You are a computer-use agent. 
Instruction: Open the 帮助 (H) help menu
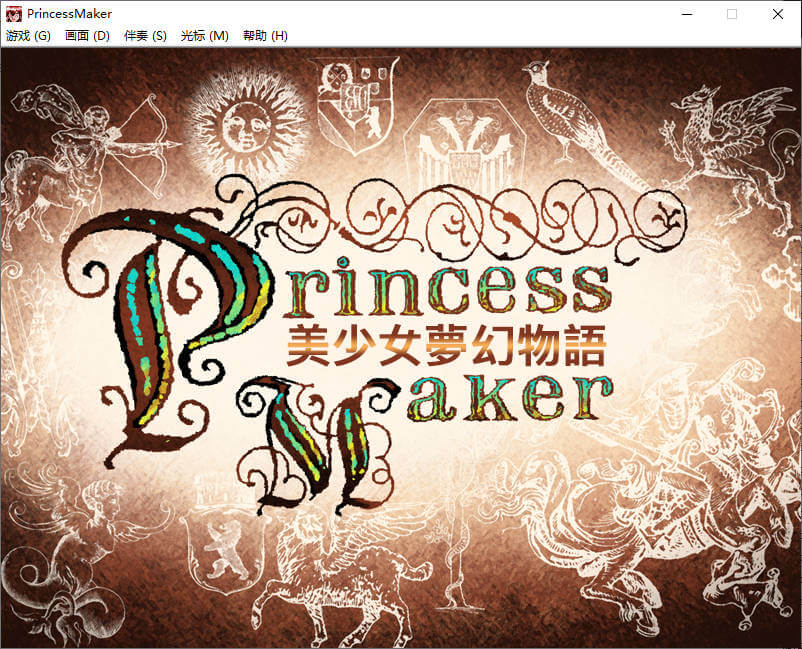(264, 36)
